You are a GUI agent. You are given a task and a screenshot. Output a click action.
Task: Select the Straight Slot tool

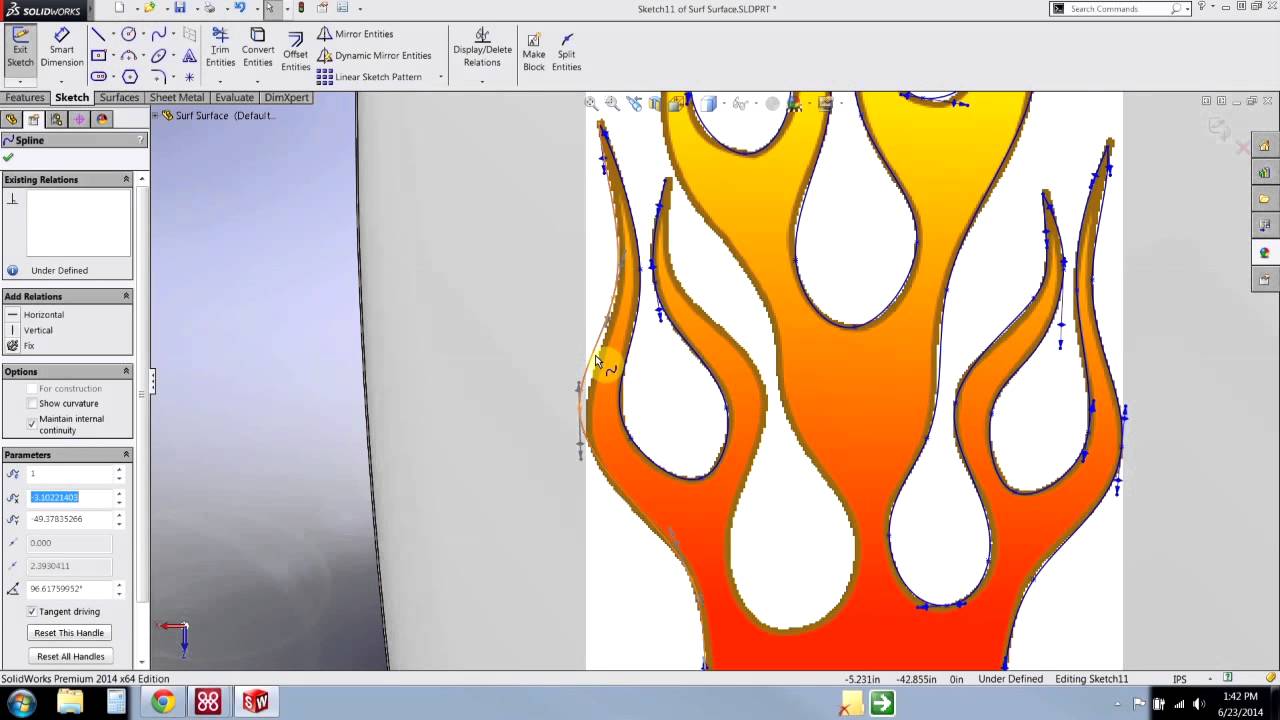click(98, 76)
